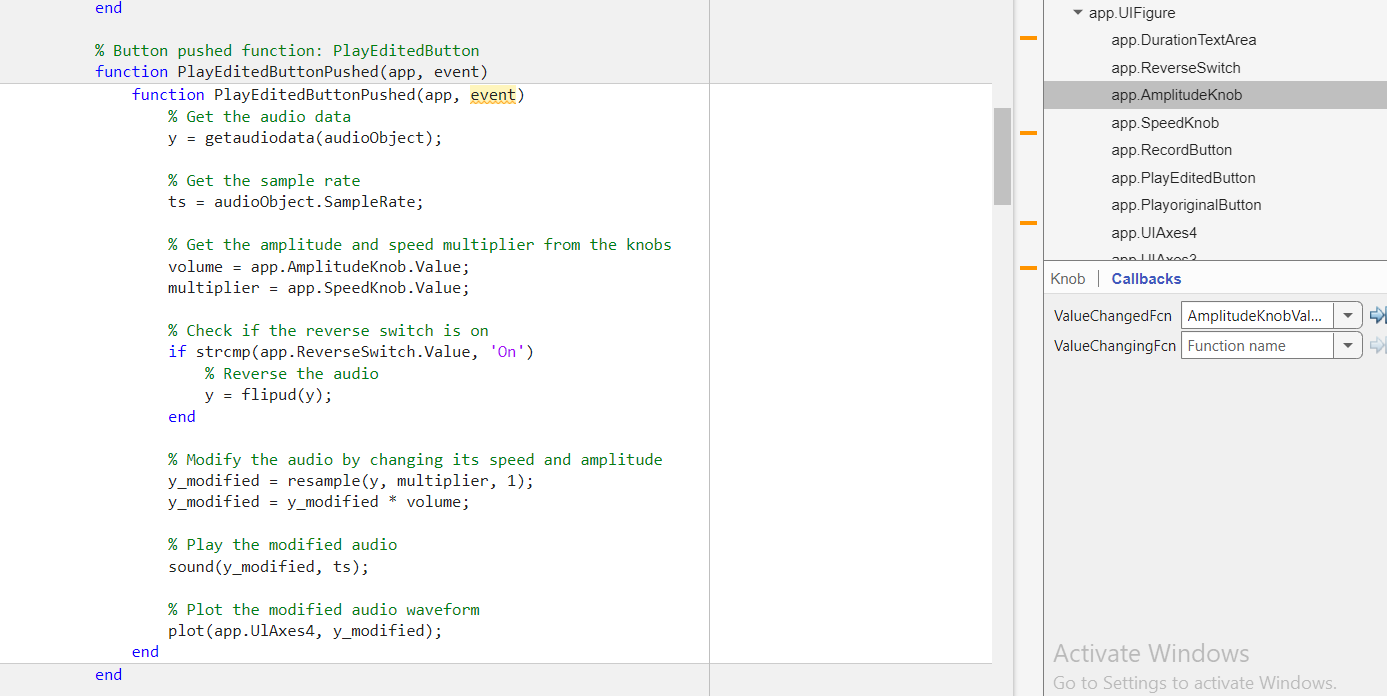Open the ValueChangingFcn function dropdown
The height and width of the screenshot is (696, 1387).
[1347, 345]
